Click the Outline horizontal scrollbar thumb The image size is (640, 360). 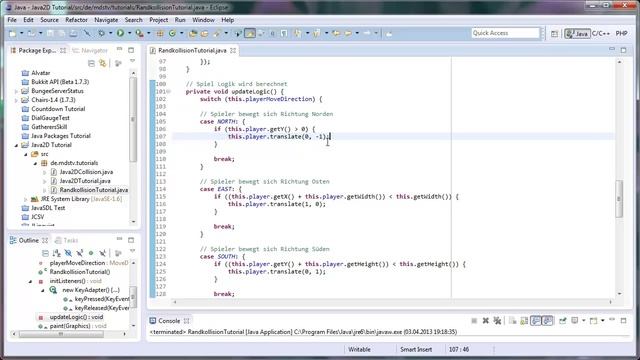point(60,334)
